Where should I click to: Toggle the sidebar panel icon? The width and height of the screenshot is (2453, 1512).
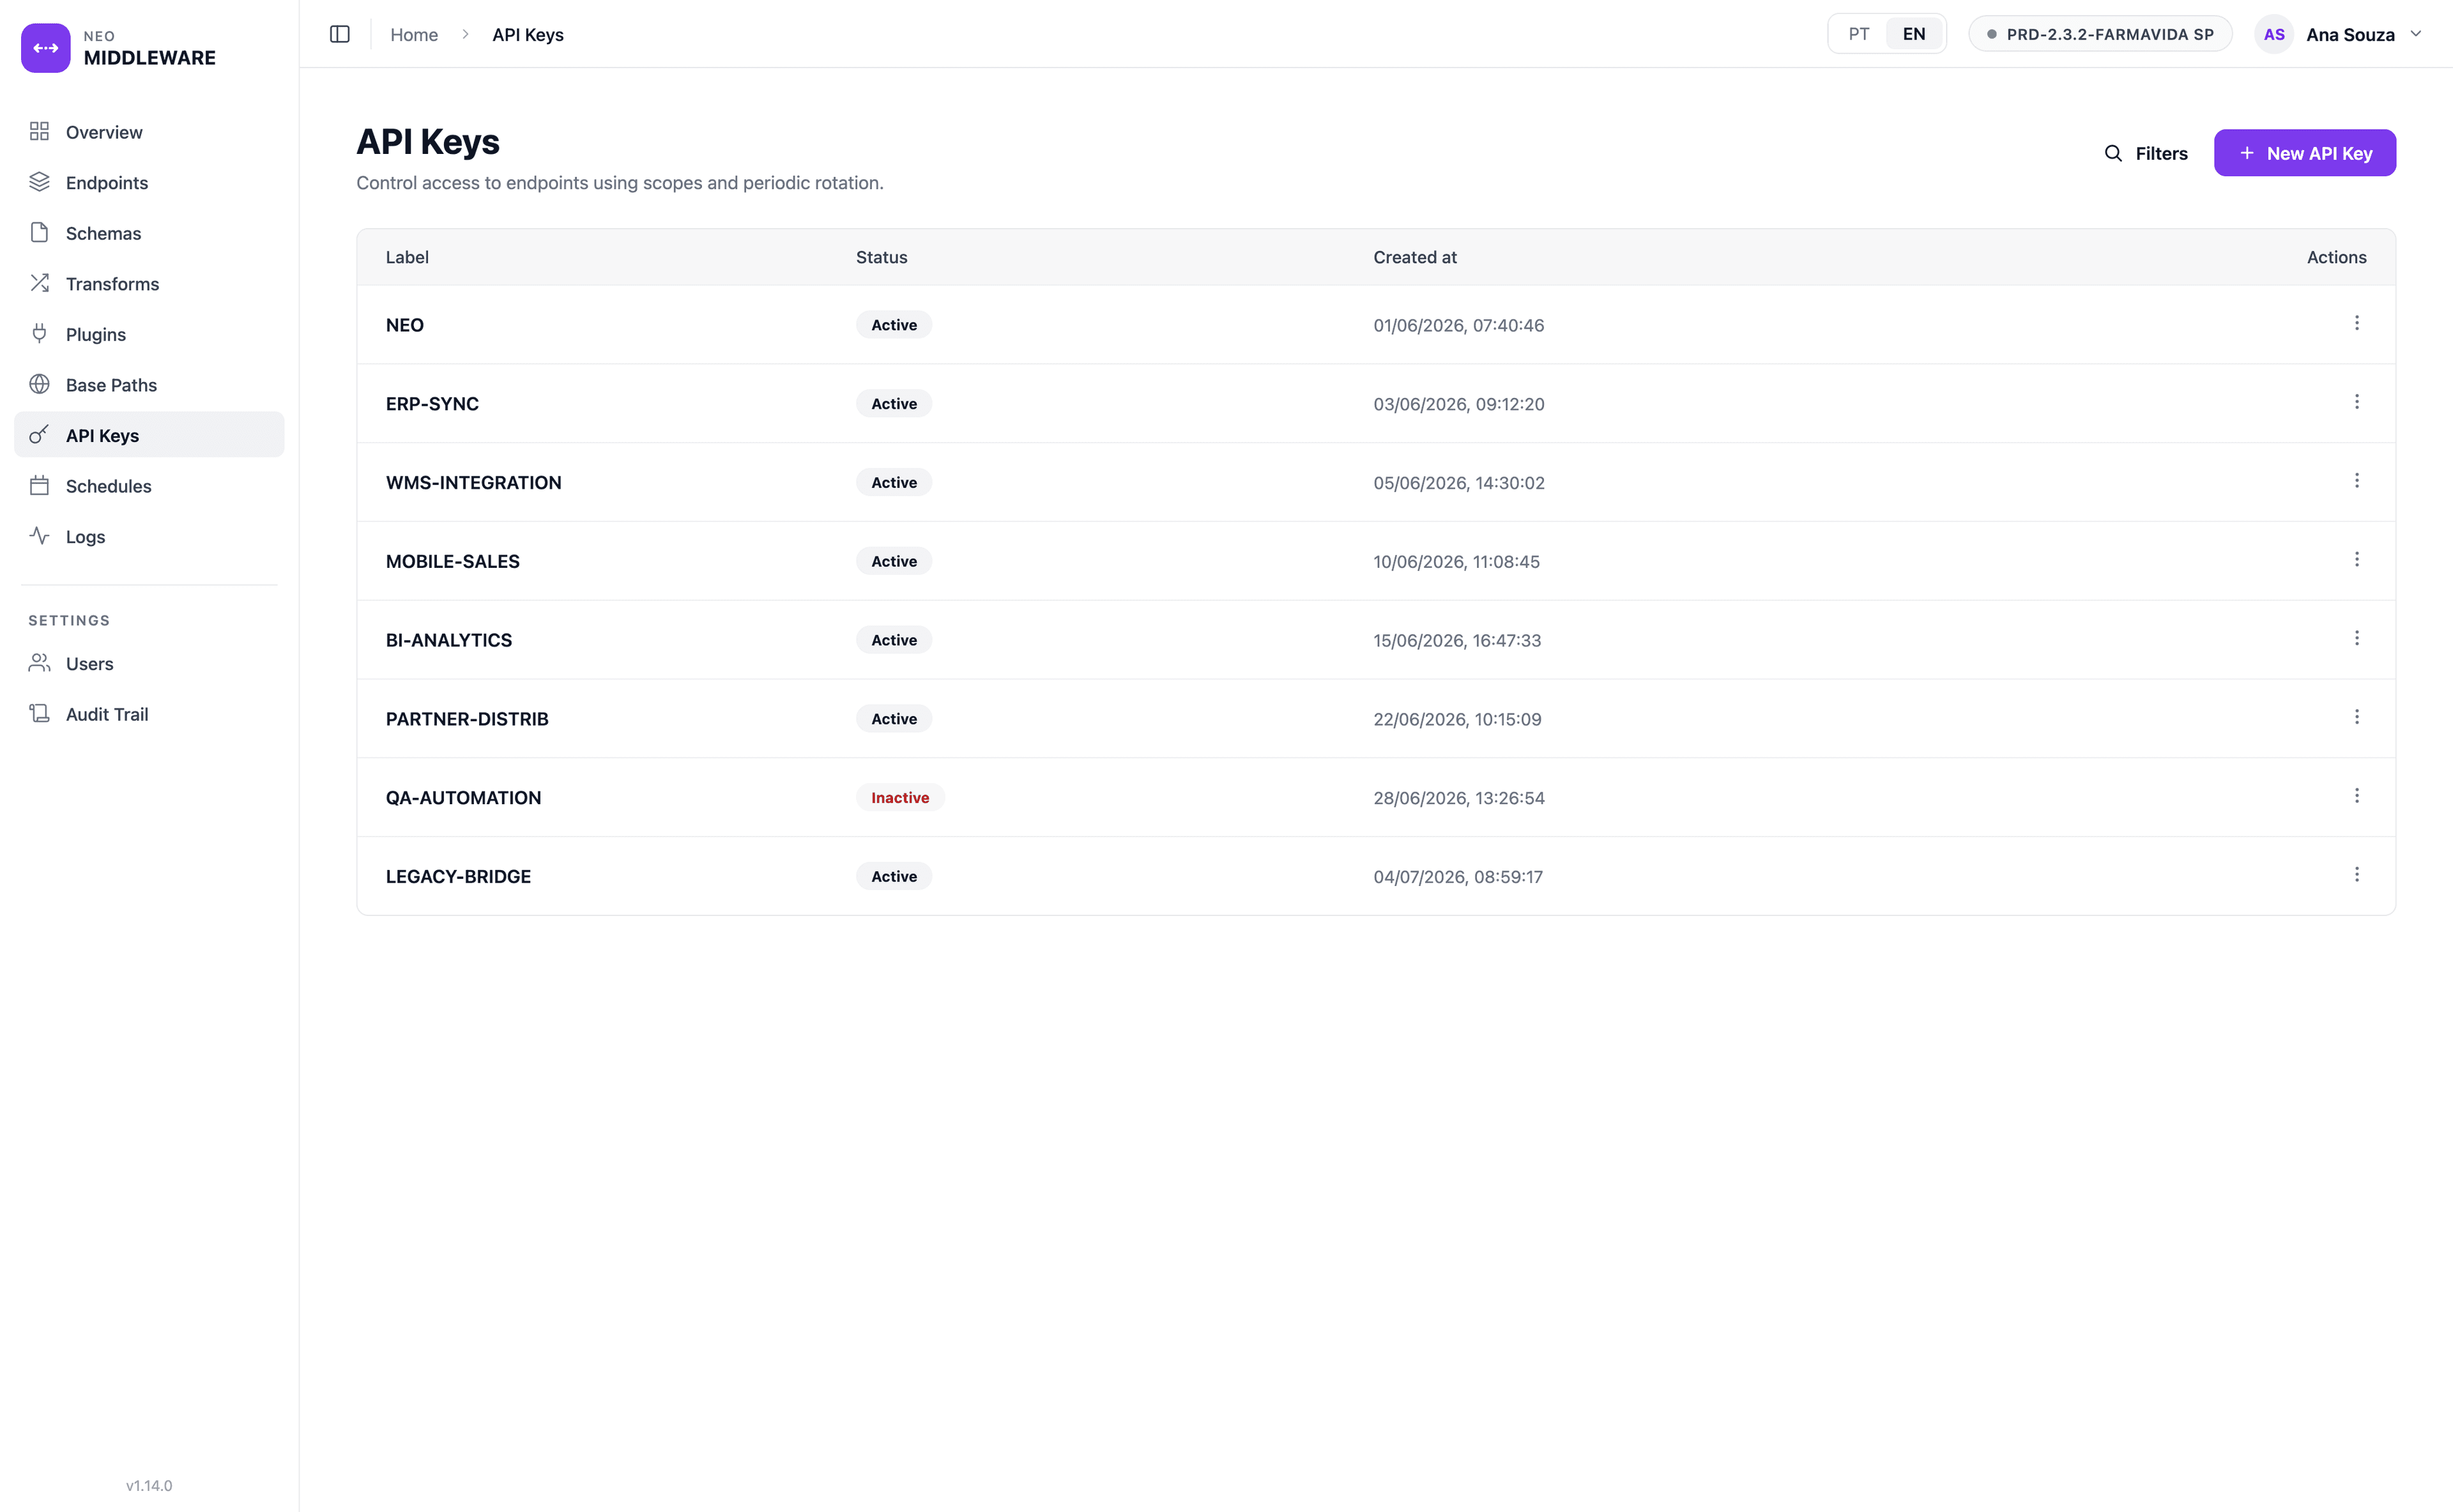[x=340, y=34]
